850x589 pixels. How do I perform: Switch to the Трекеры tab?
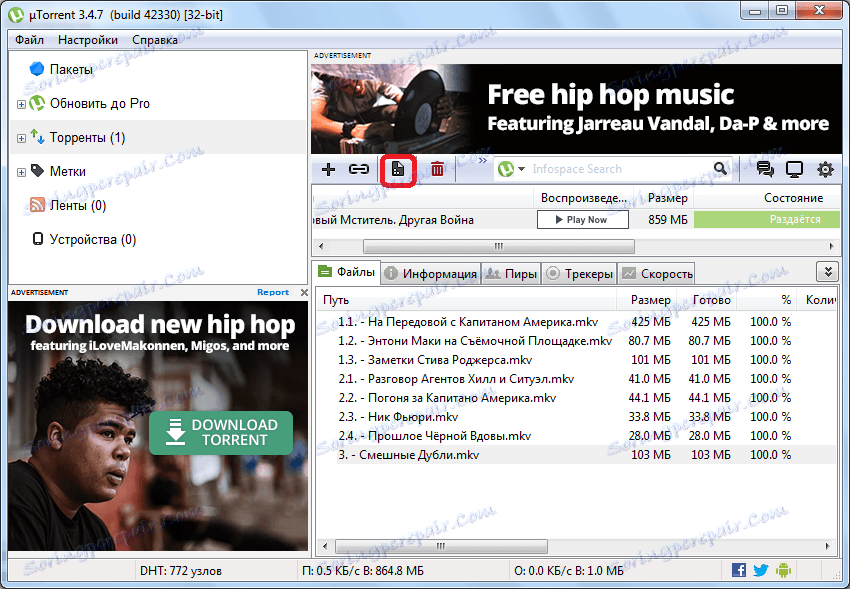point(579,274)
